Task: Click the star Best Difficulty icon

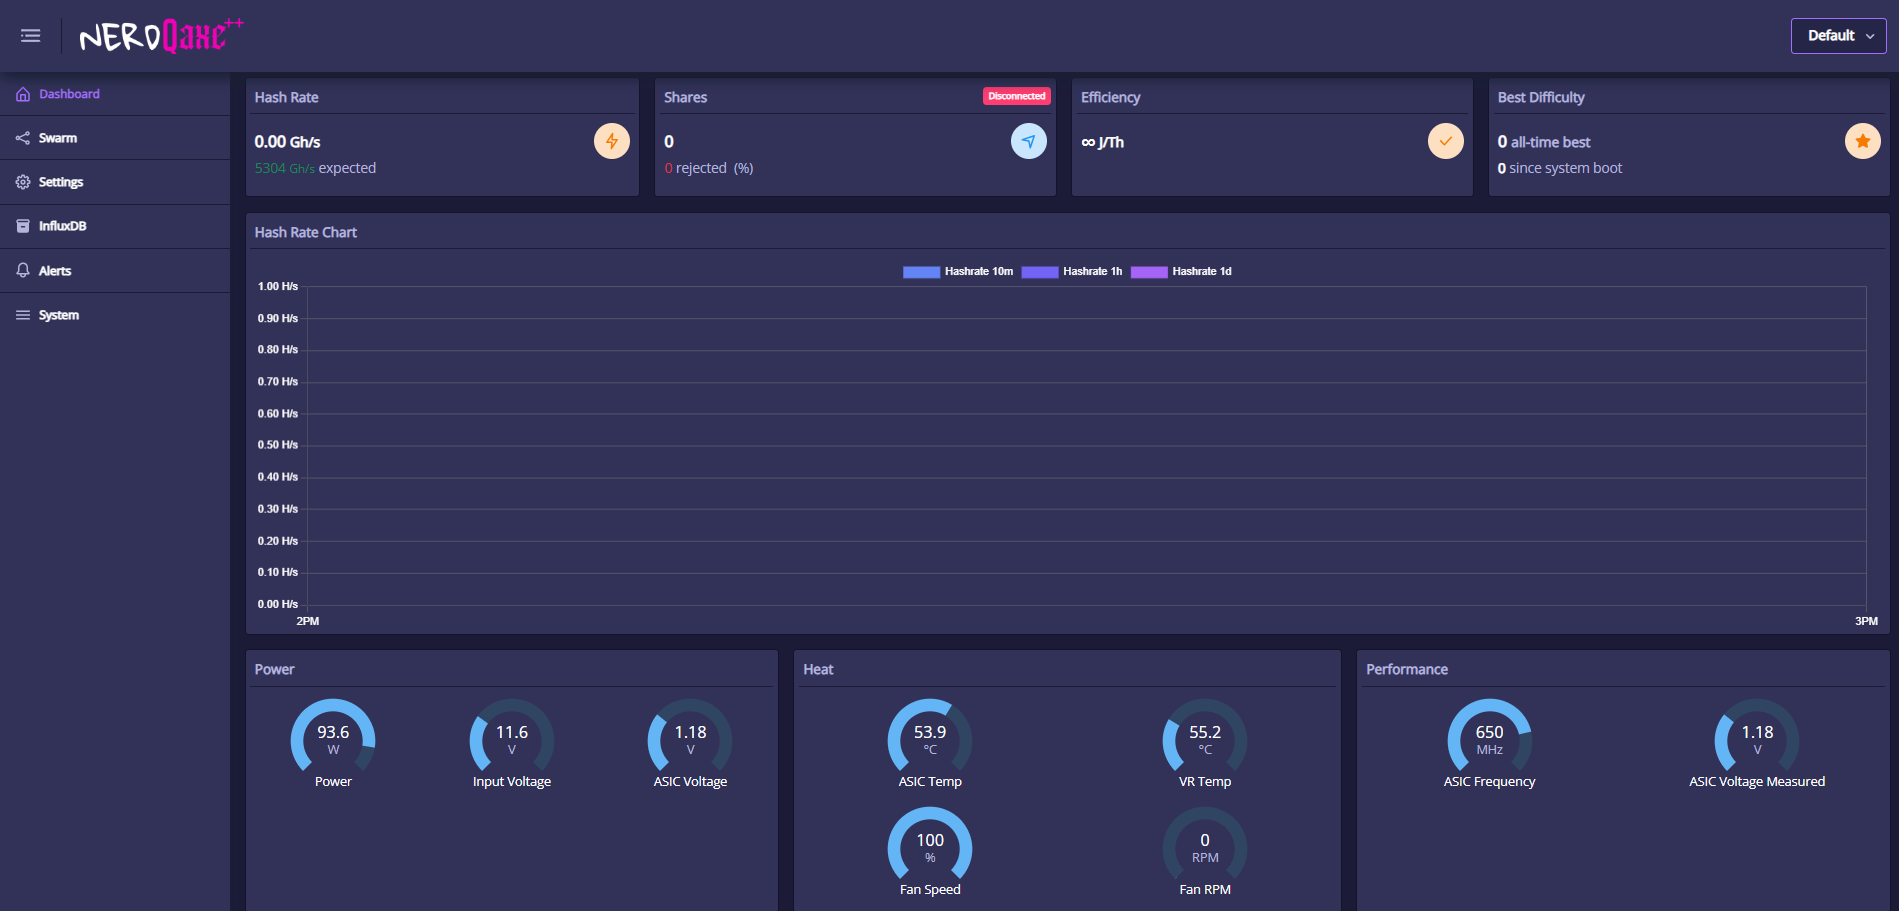Action: coord(1862,141)
